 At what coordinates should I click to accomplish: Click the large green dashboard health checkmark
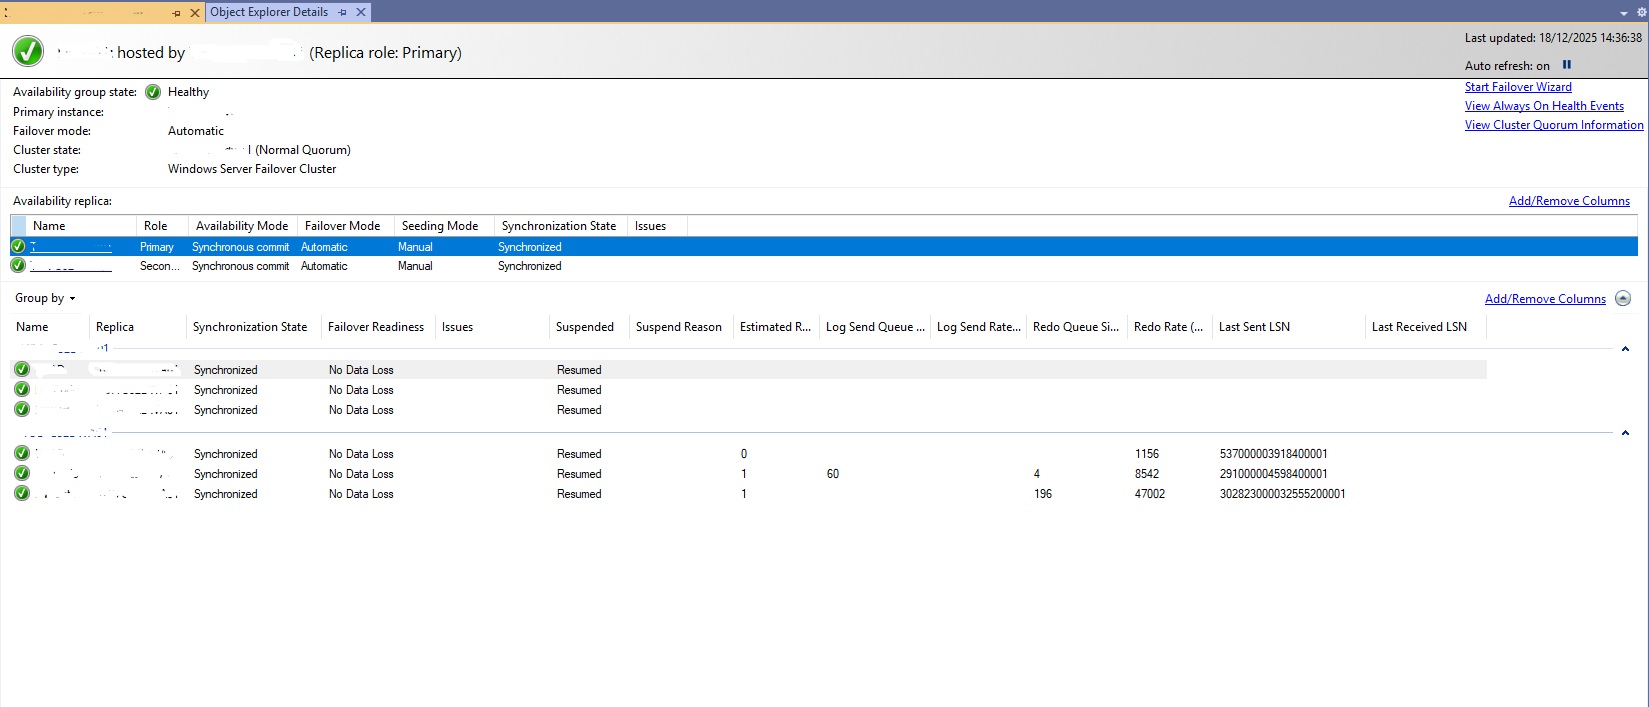(x=28, y=51)
